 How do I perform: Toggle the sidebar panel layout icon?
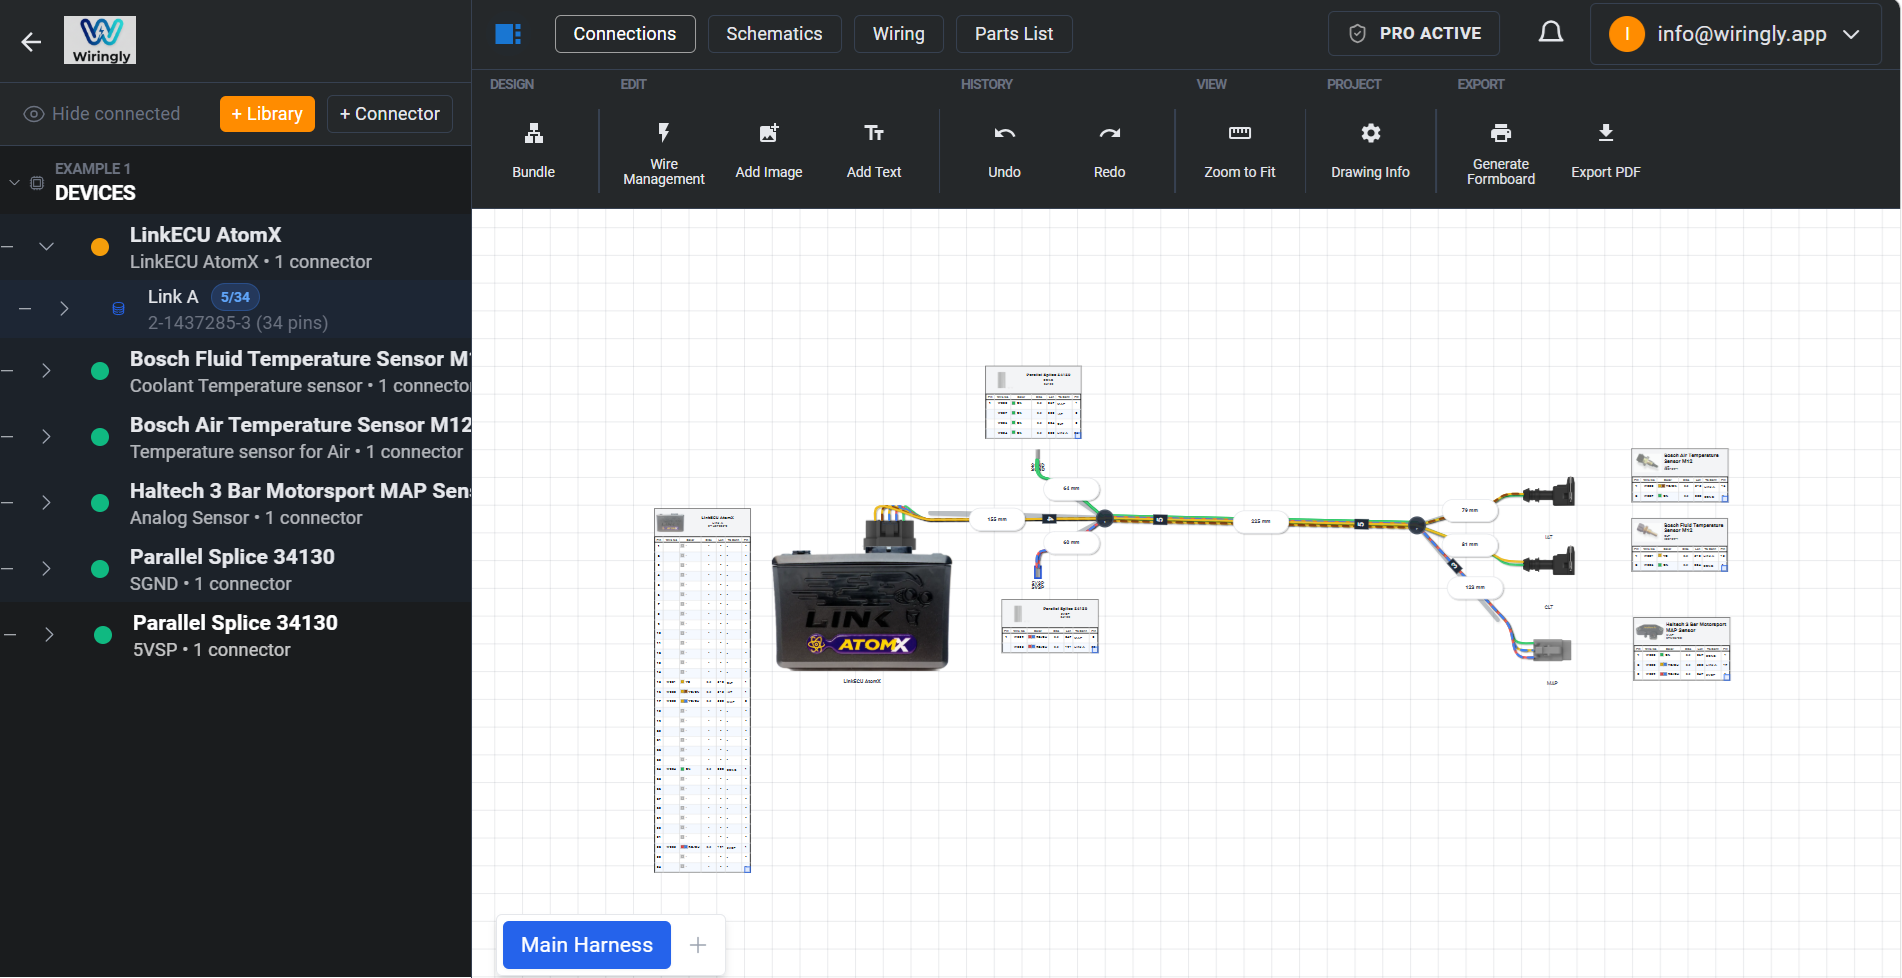(x=508, y=34)
